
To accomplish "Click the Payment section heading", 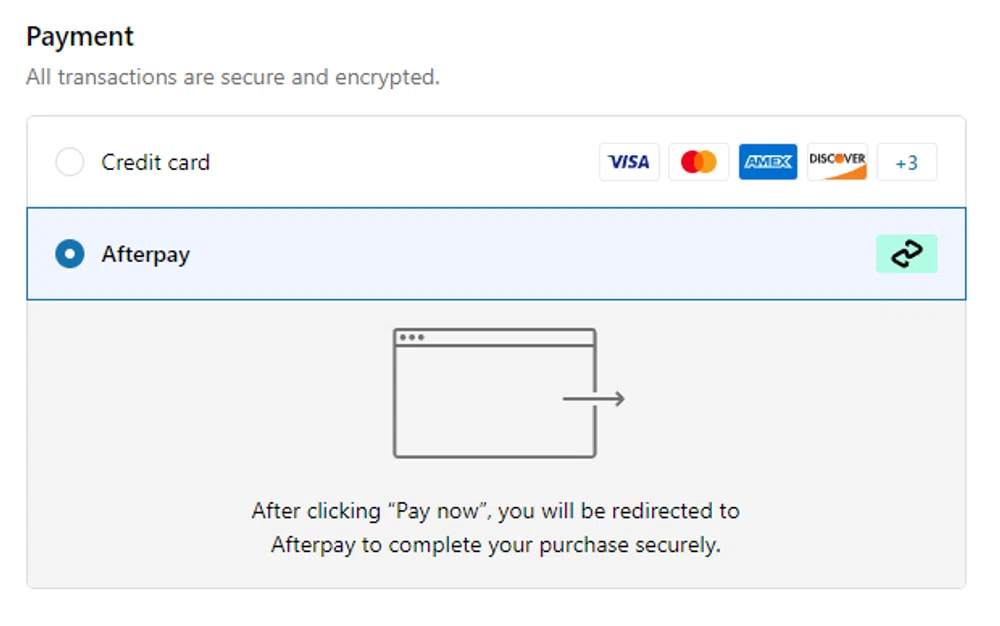I will [80, 37].
